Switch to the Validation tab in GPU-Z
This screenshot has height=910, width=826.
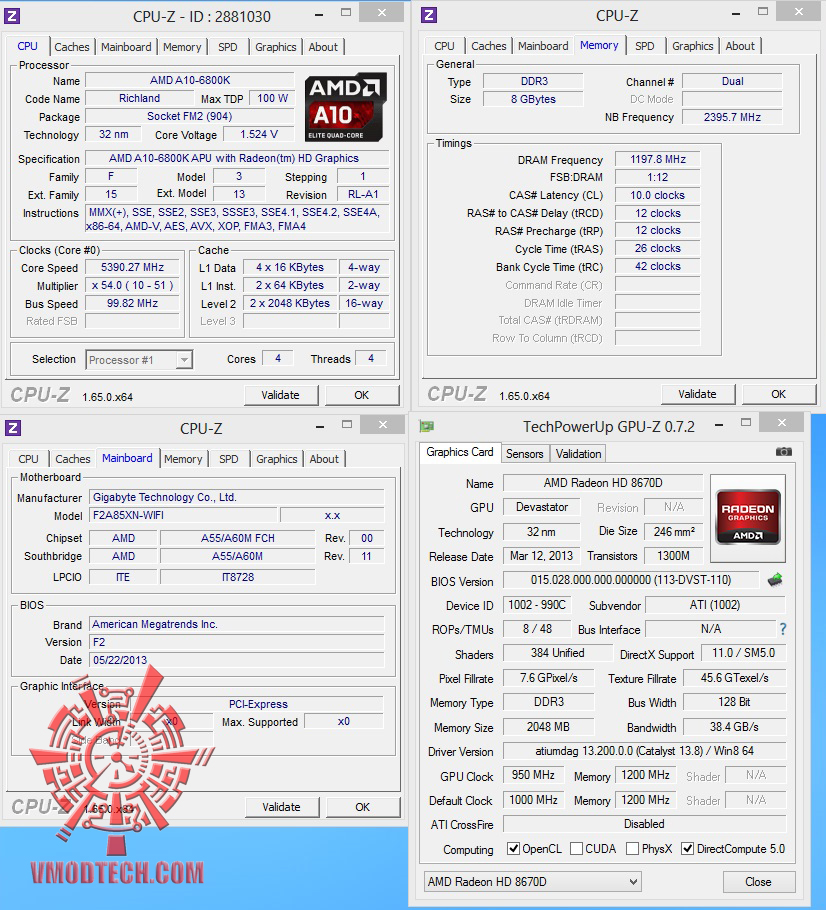point(578,454)
